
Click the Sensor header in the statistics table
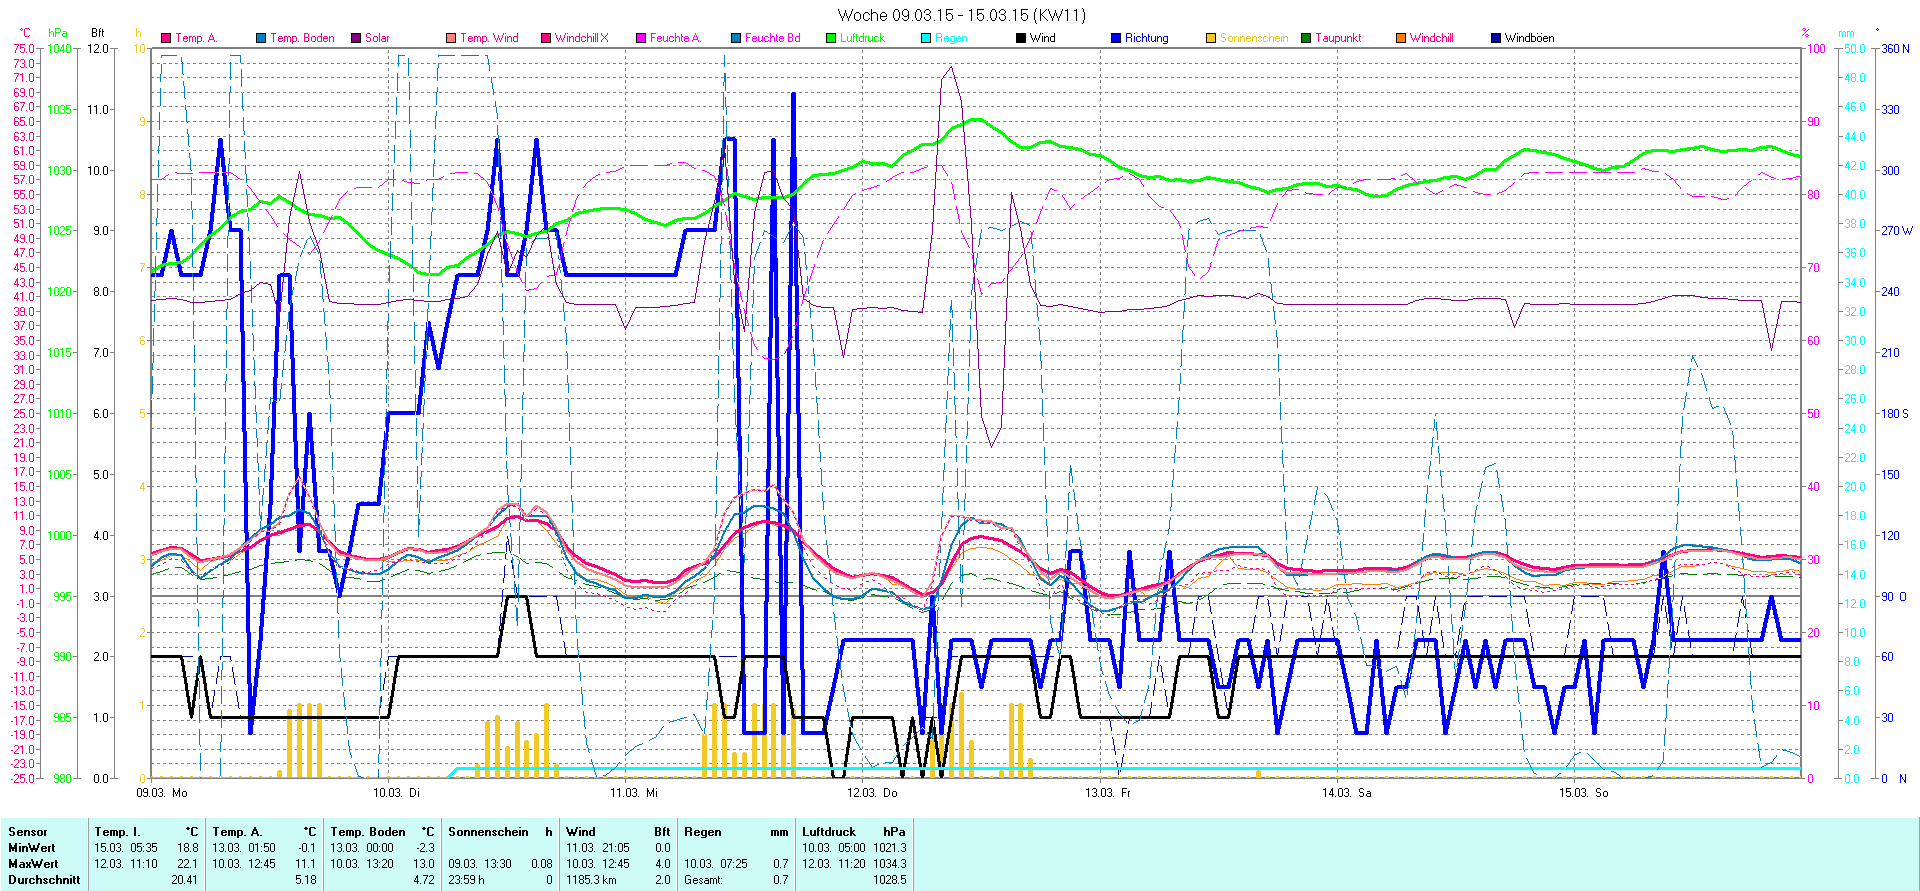pyautogui.click(x=28, y=832)
